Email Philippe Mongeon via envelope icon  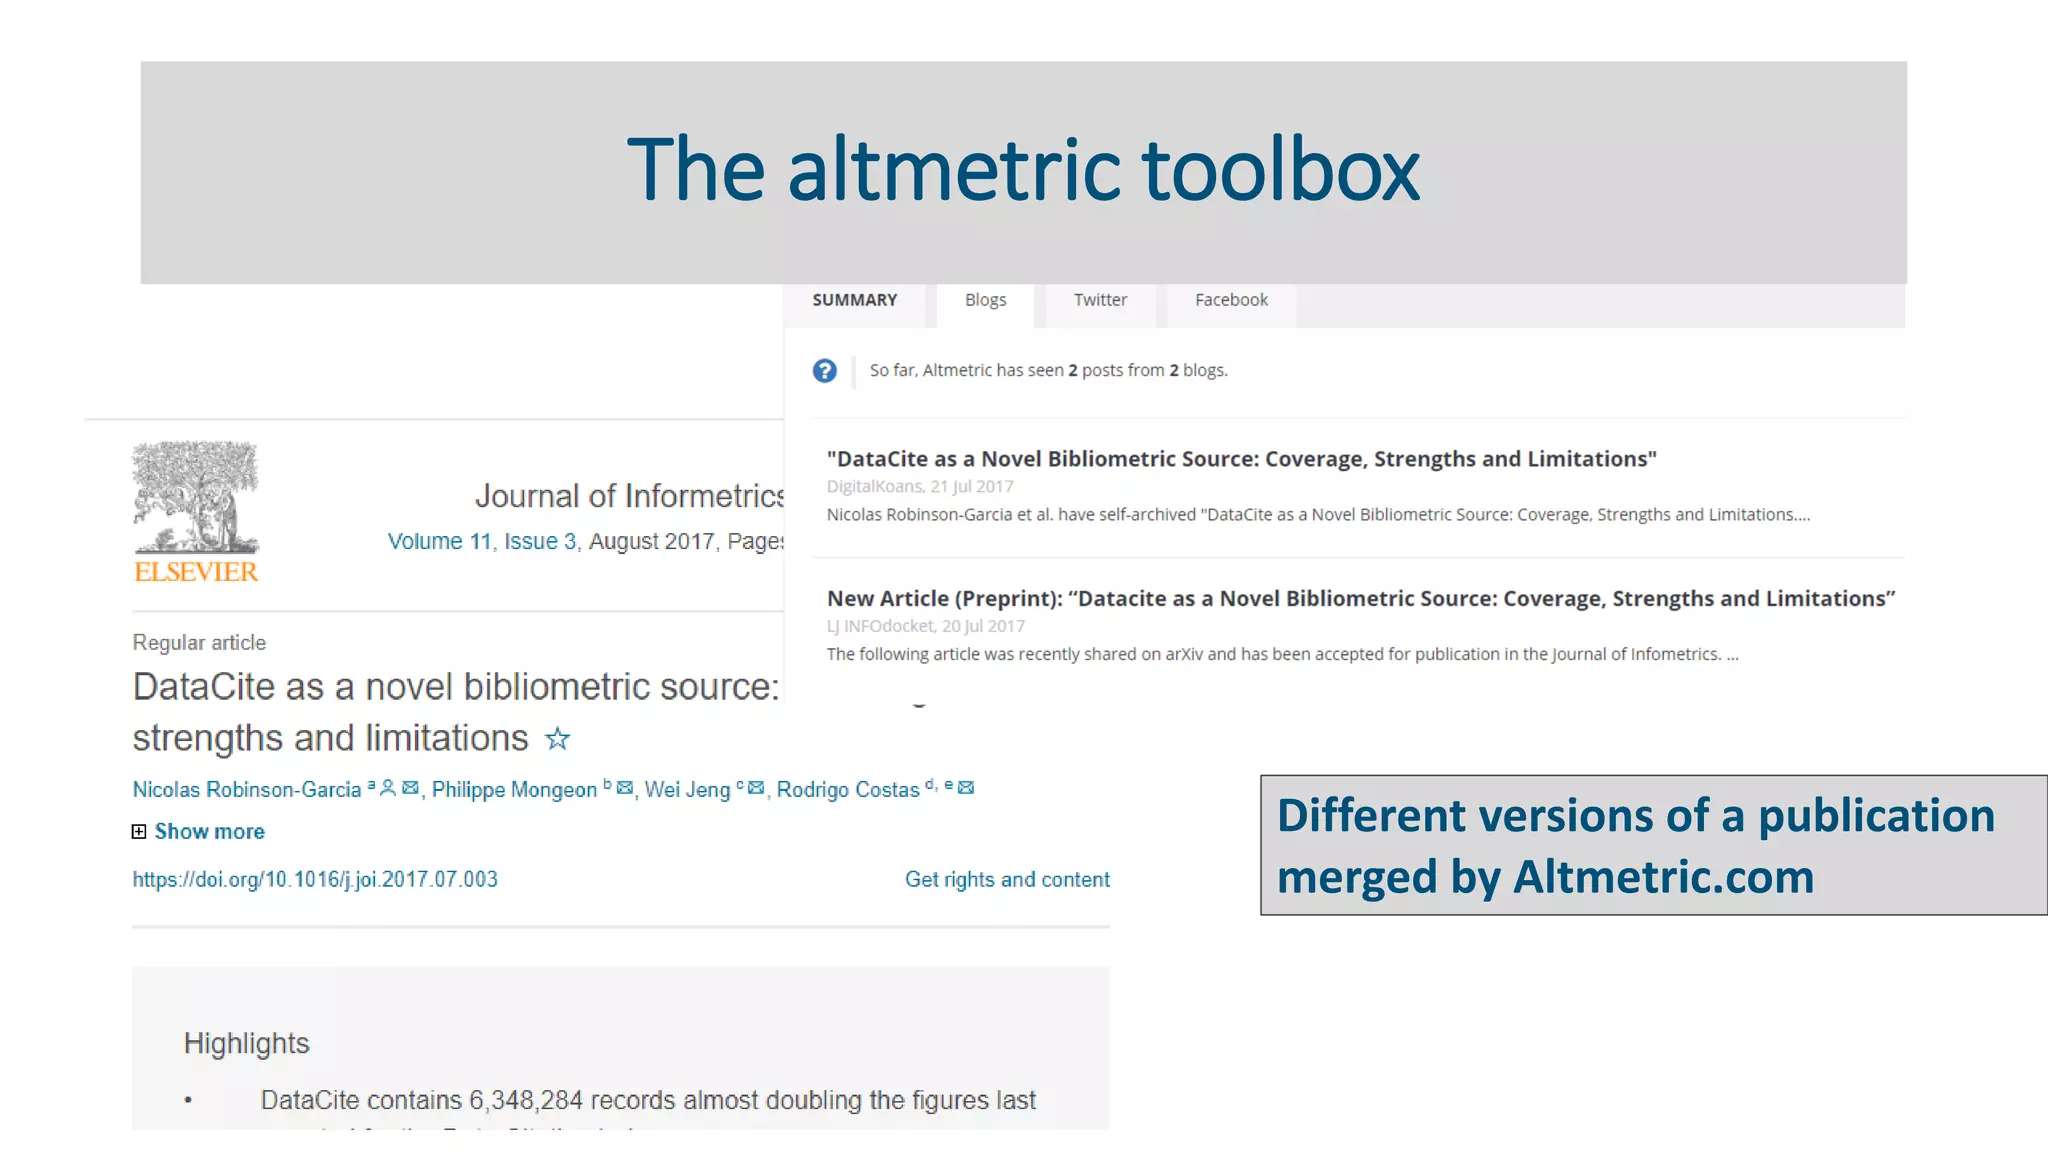pyautogui.click(x=625, y=788)
